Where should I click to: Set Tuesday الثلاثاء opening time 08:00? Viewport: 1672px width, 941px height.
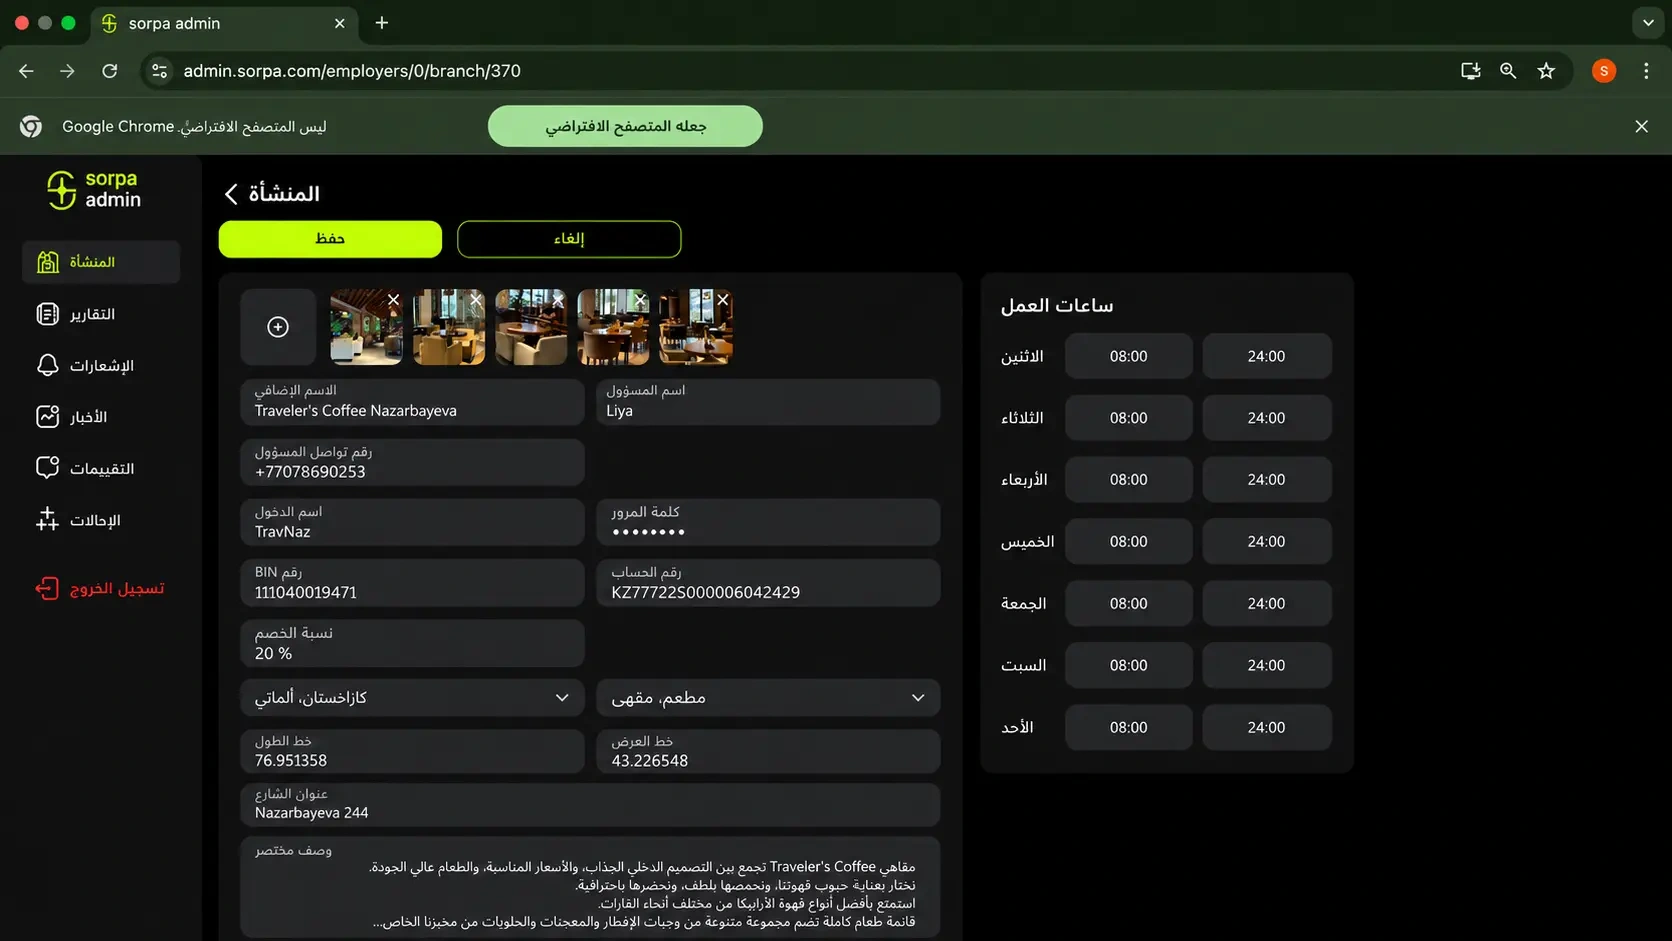point(1128,418)
